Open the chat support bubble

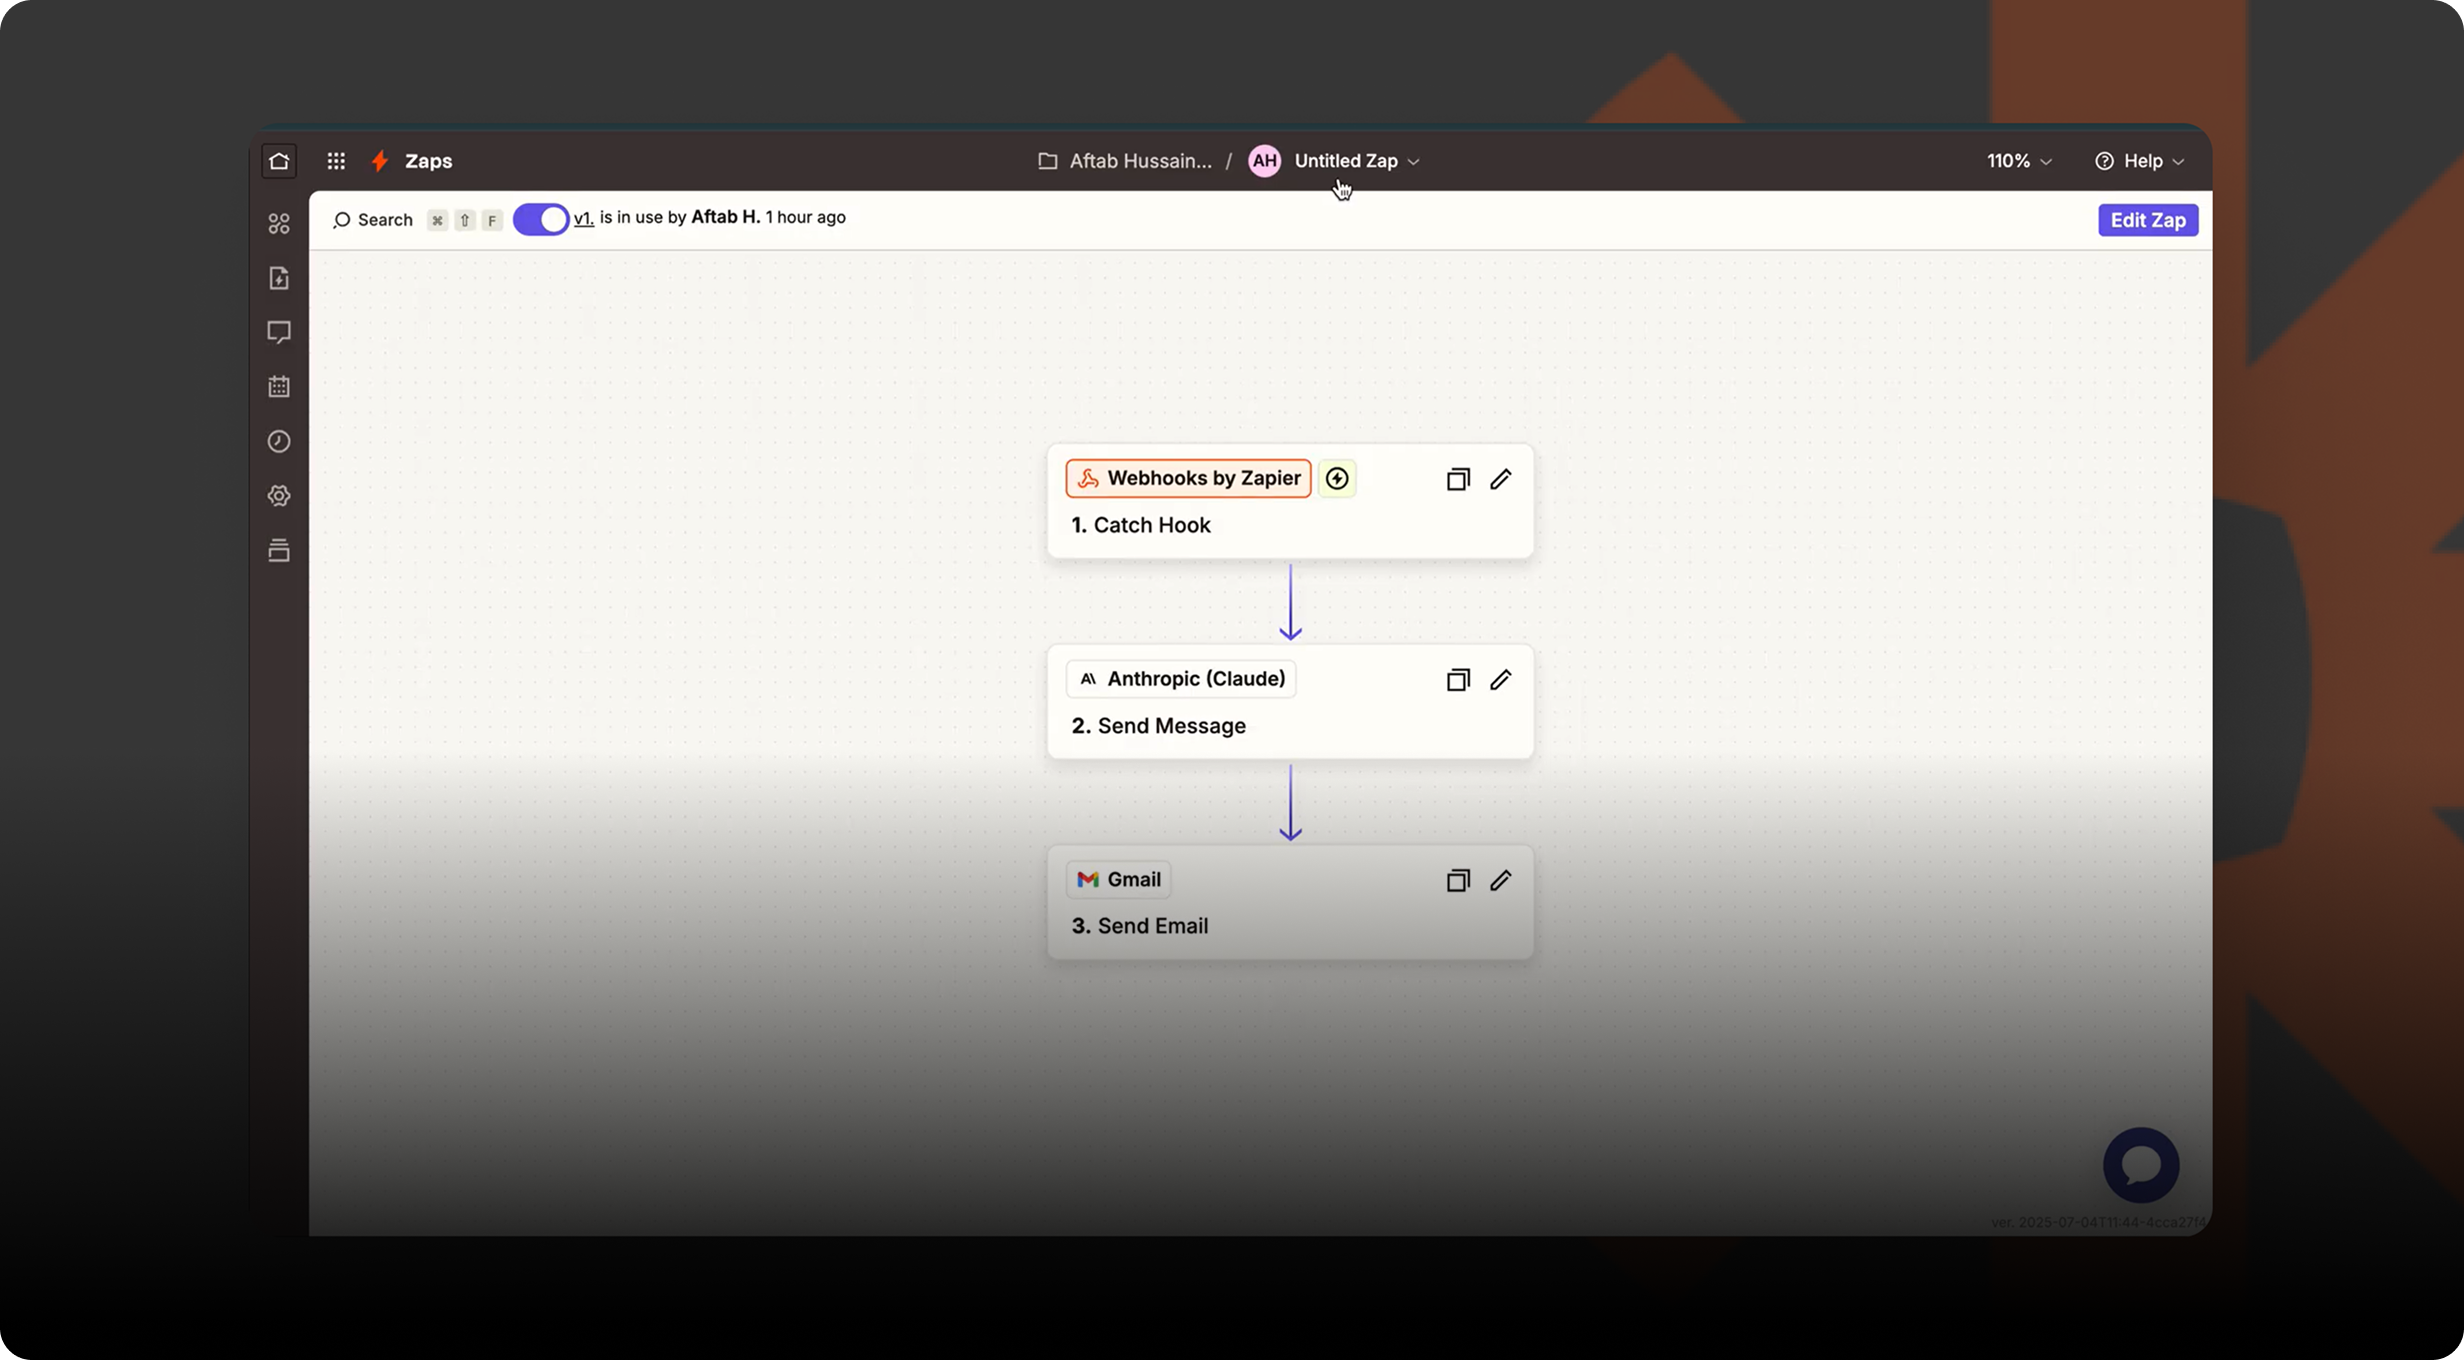coord(2141,1165)
